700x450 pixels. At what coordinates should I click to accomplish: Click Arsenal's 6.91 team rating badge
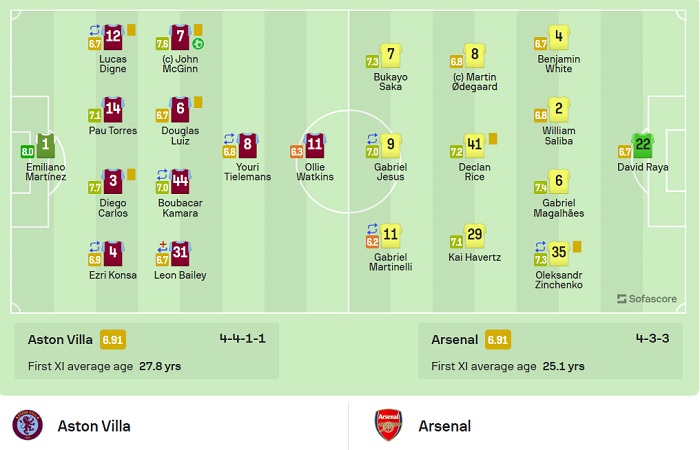pyautogui.click(x=498, y=340)
